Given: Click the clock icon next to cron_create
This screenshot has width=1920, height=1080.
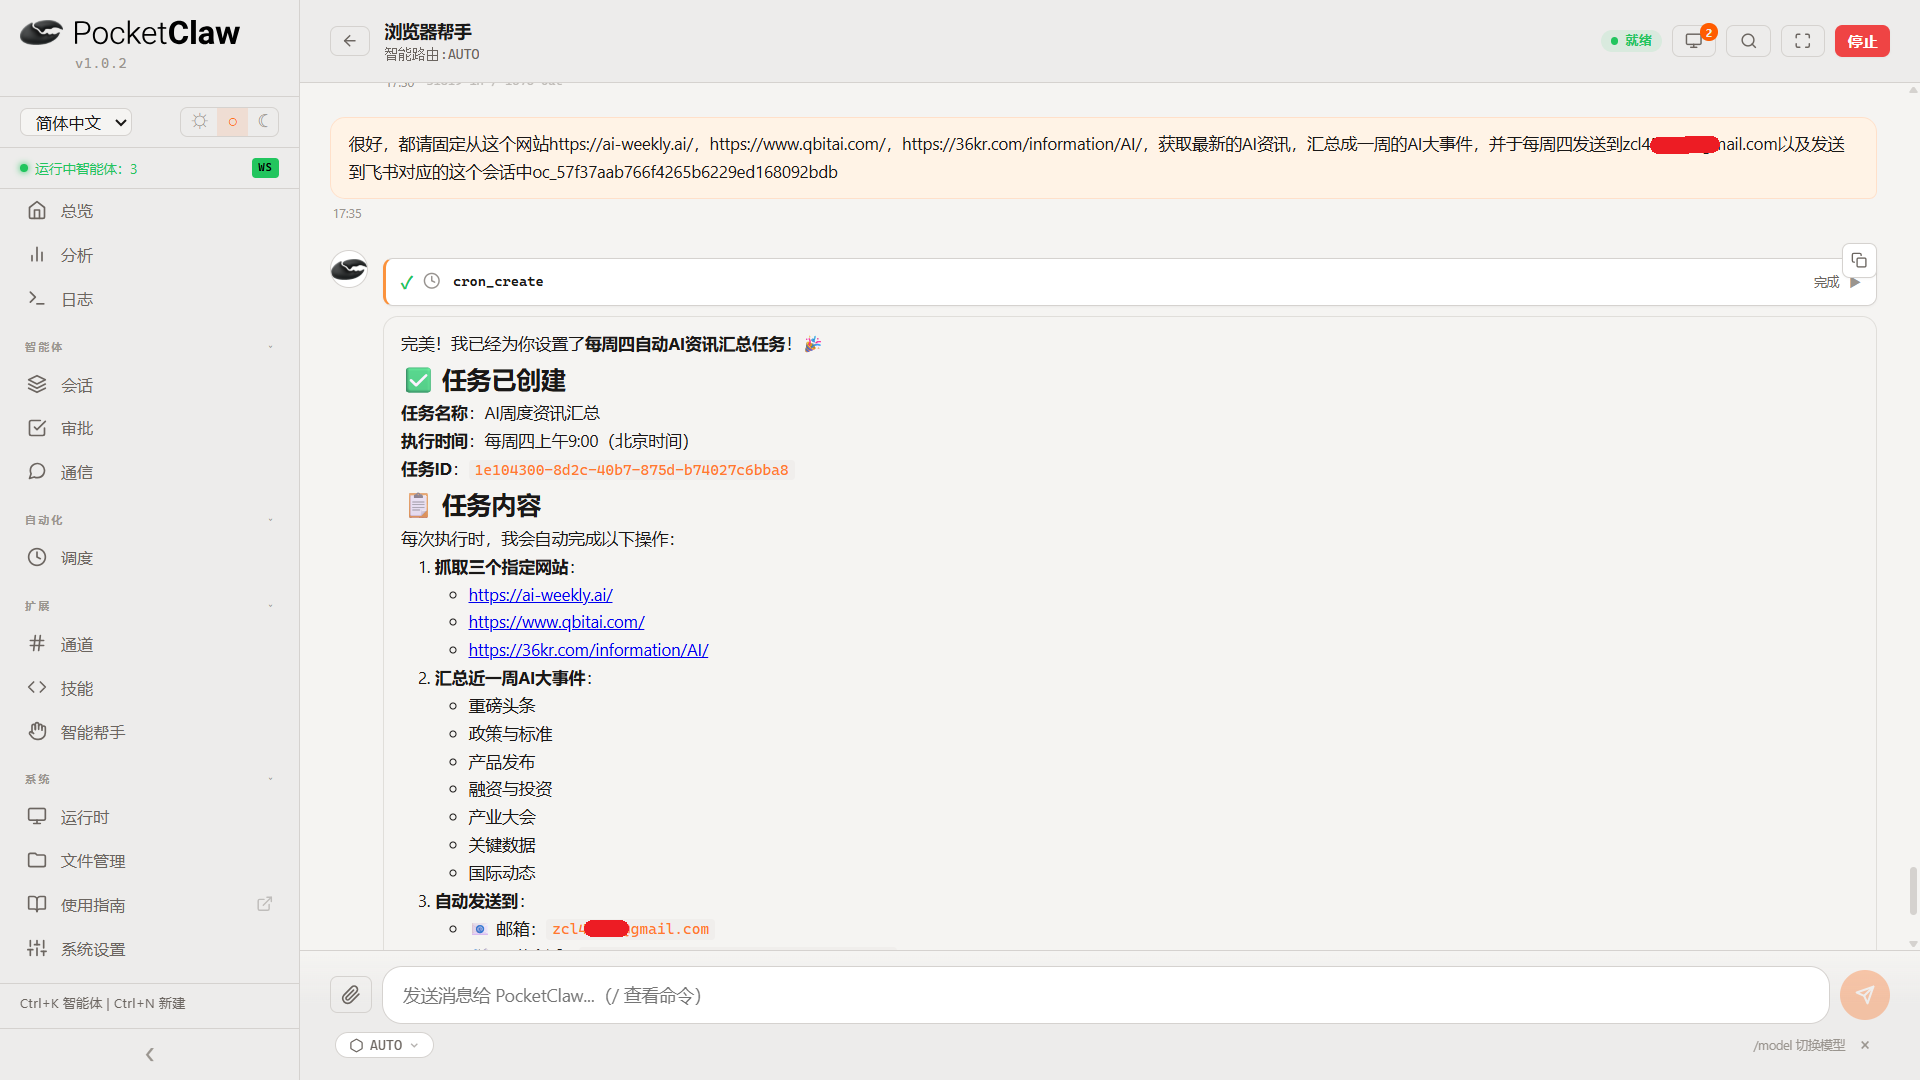Looking at the screenshot, I should pyautogui.click(x=432, y=281).
